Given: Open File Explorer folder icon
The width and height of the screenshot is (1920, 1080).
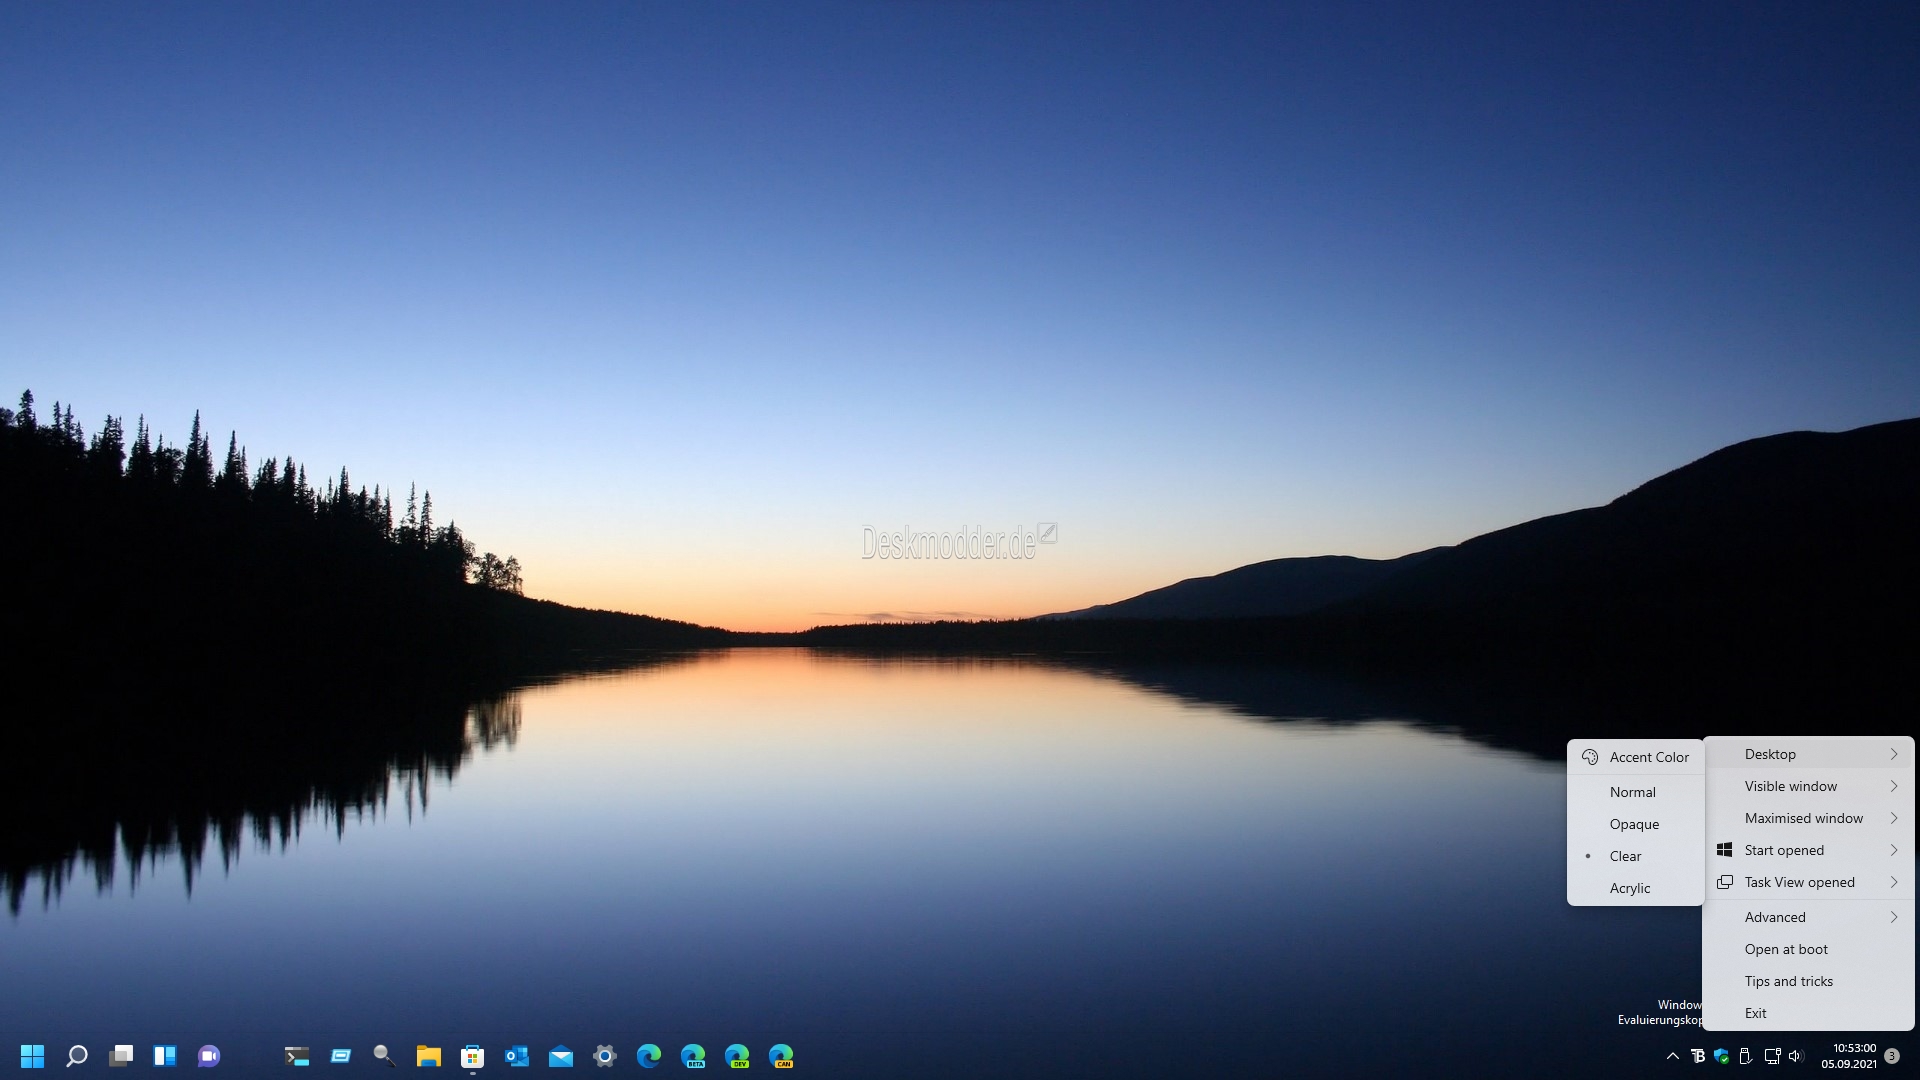Looking at the screenshot, I should (429, 1056).
